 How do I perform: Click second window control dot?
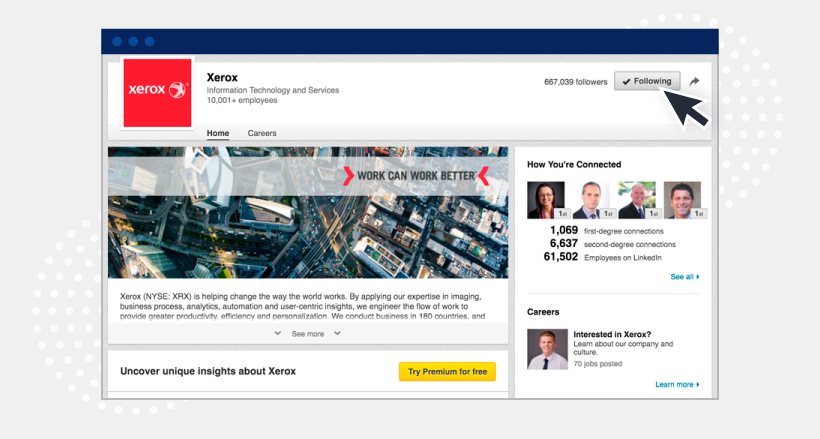click(x=133, y=42)
